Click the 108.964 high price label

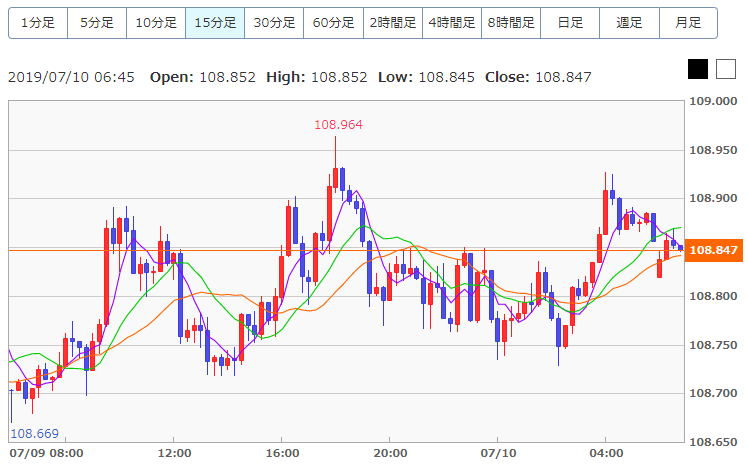(x=338, y=125)
